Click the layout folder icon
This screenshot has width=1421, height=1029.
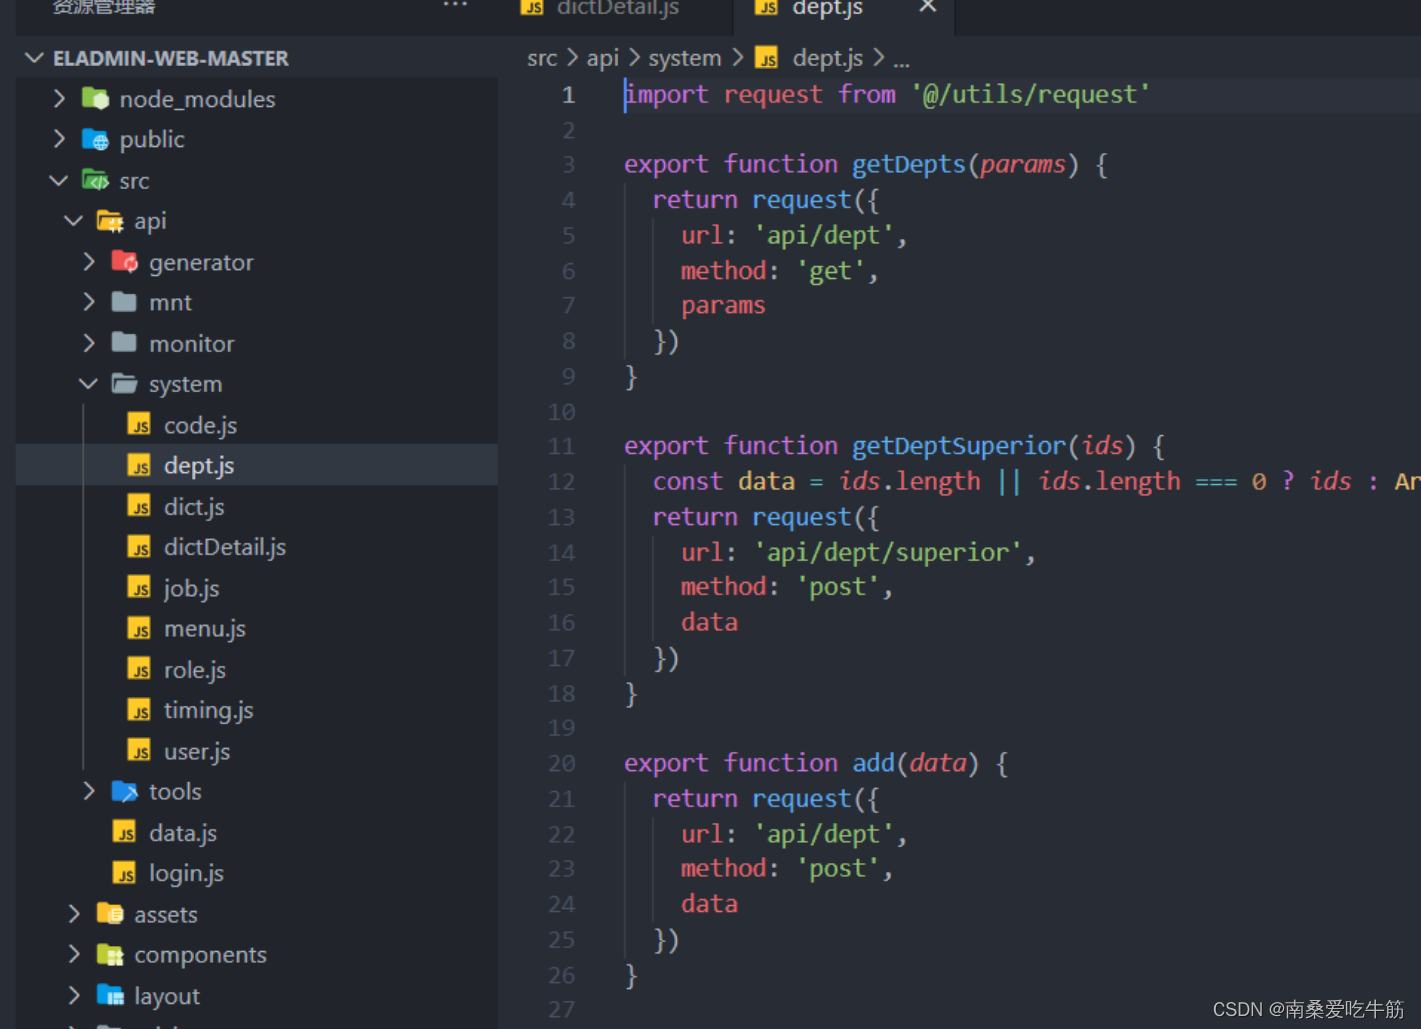coord(110,996)
